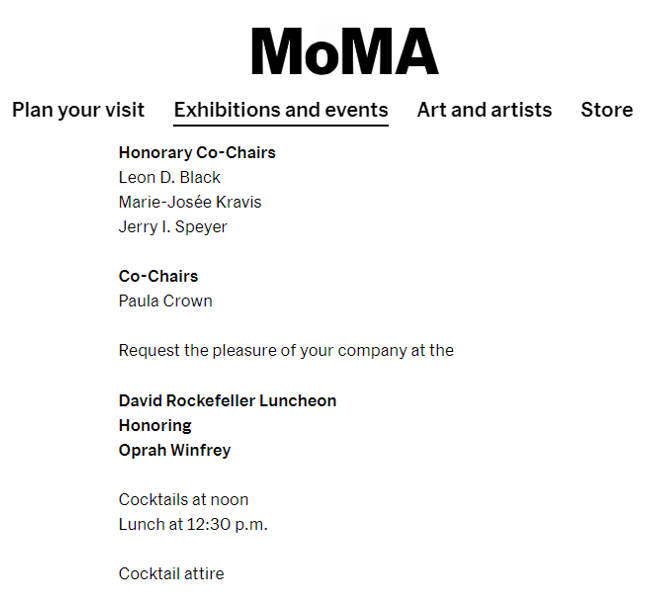
Task: Click on Jerry I. Speyer name
Action: click(x=173, y=227)
